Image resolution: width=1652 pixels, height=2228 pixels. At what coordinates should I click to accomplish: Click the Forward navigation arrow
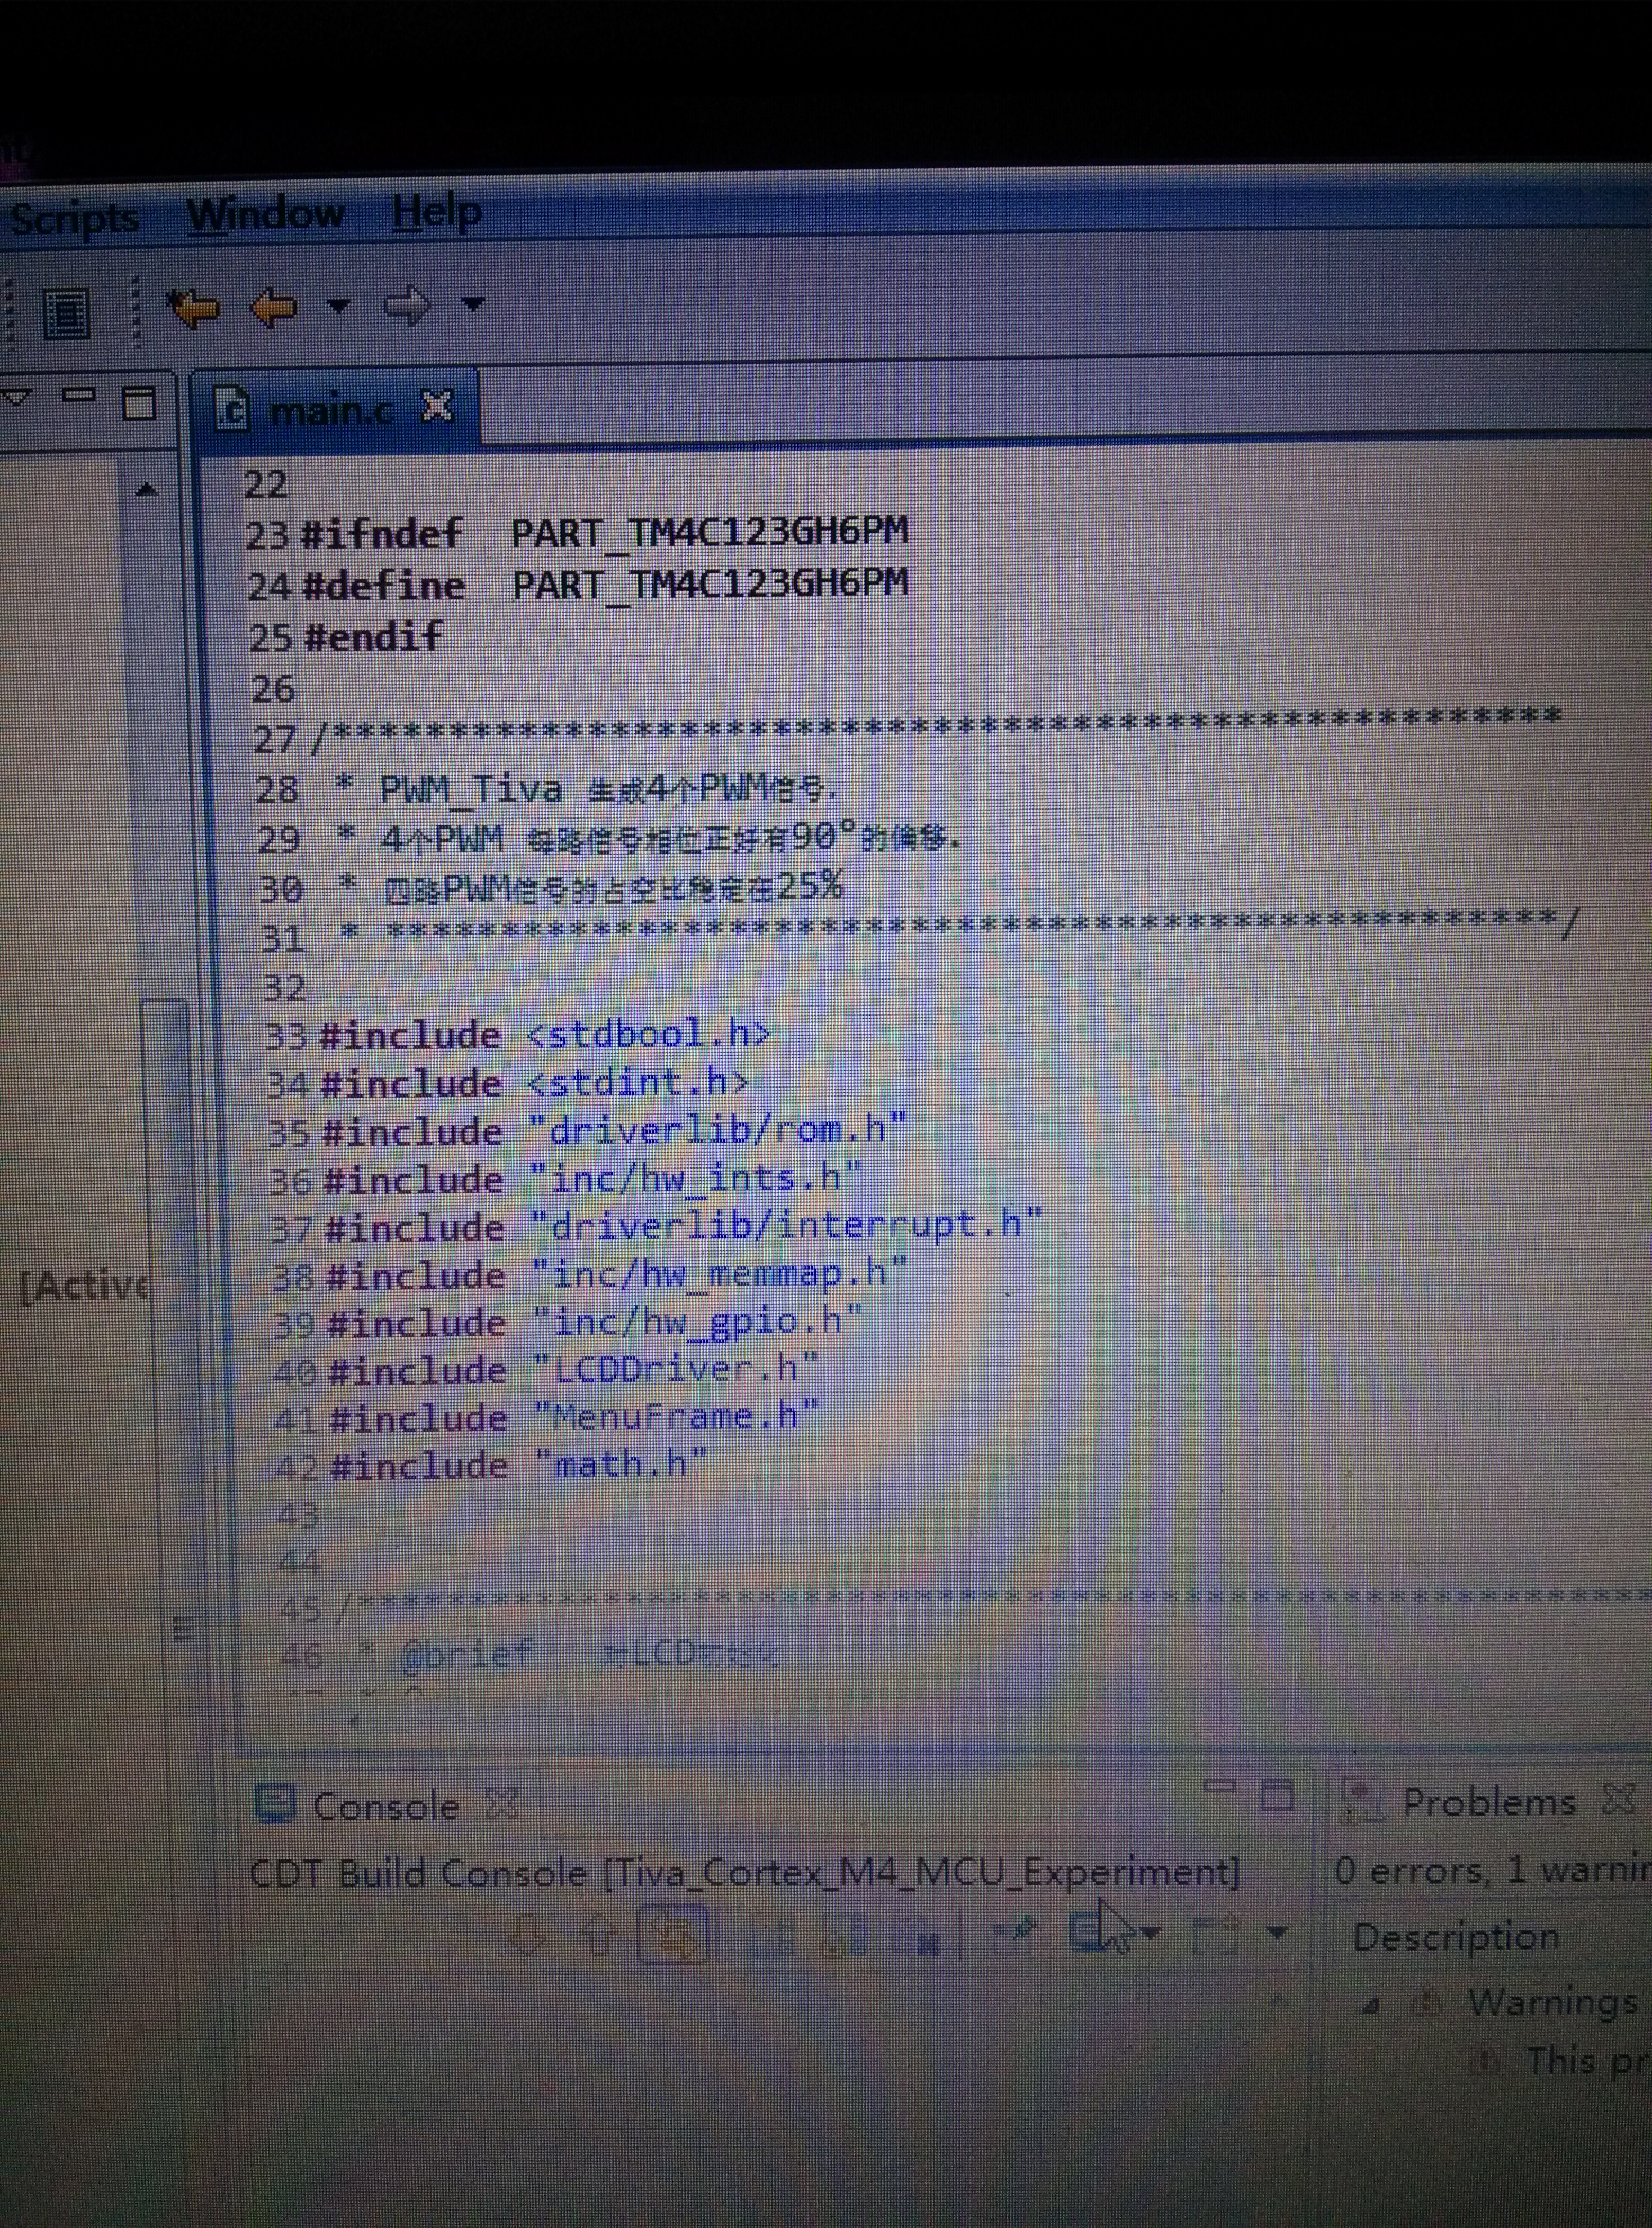pyautogui.click(x=408, y=305)
